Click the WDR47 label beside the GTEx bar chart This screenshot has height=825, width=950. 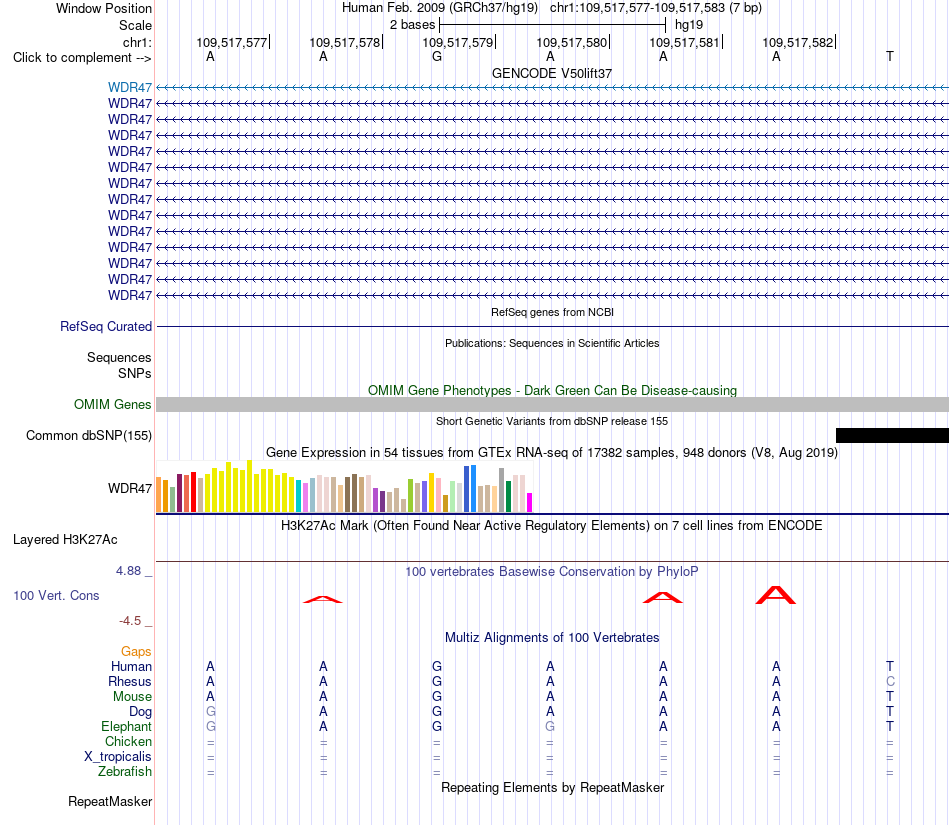(130, 488)
